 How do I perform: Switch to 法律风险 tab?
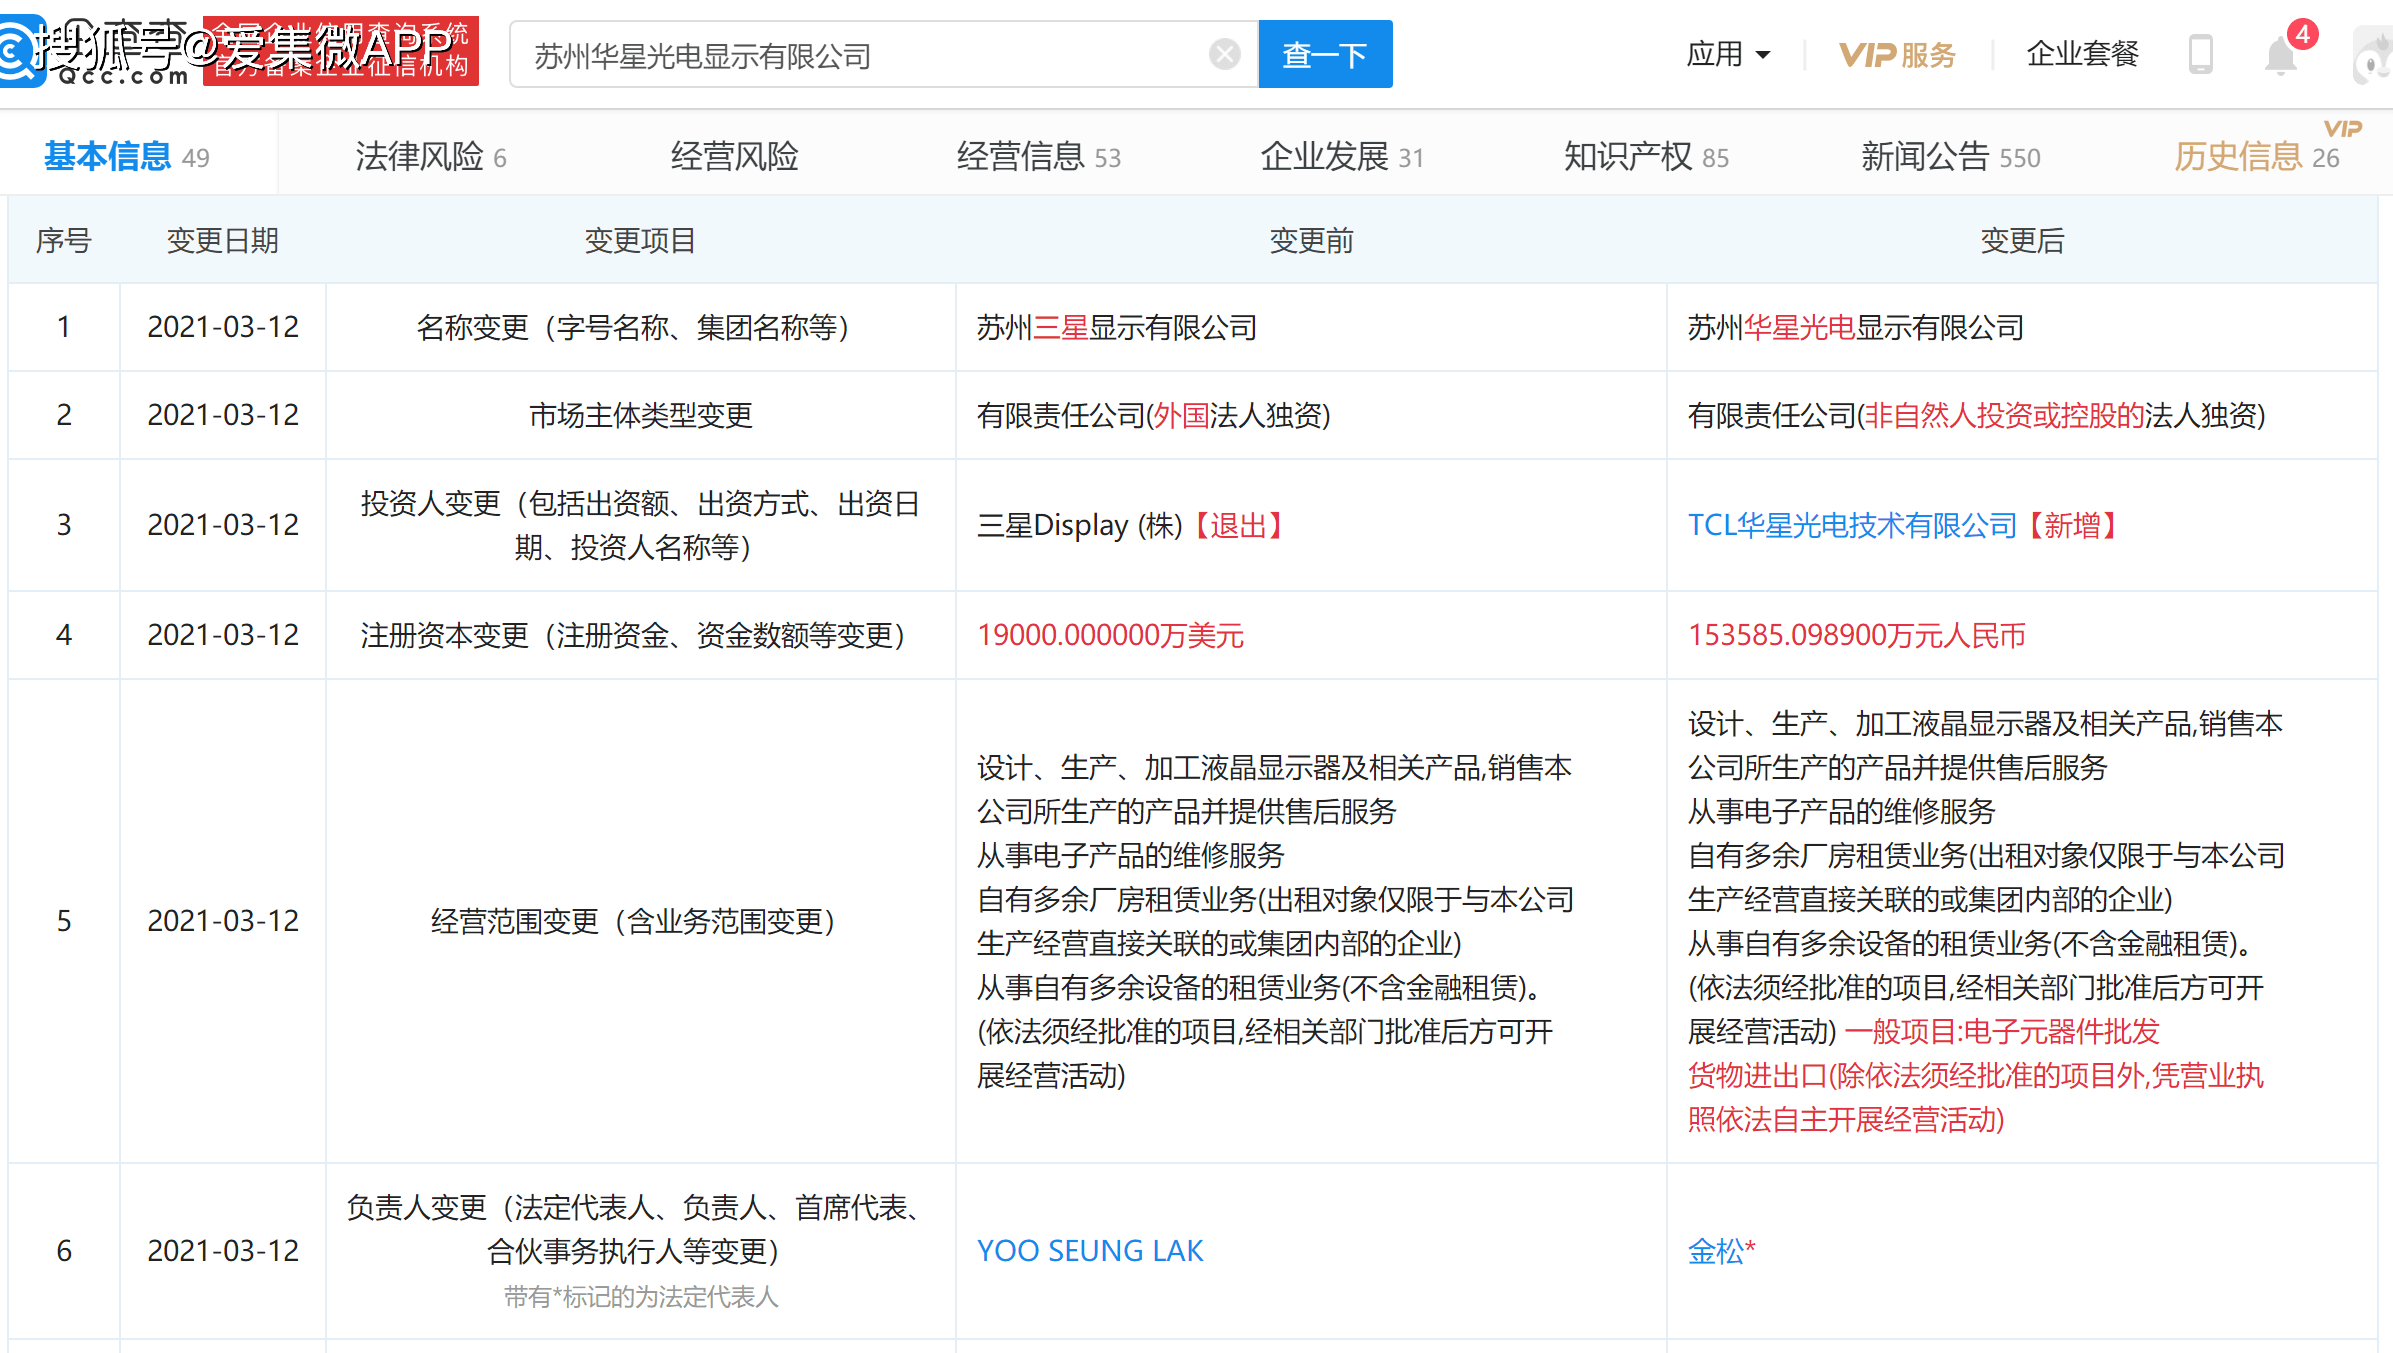431,157
